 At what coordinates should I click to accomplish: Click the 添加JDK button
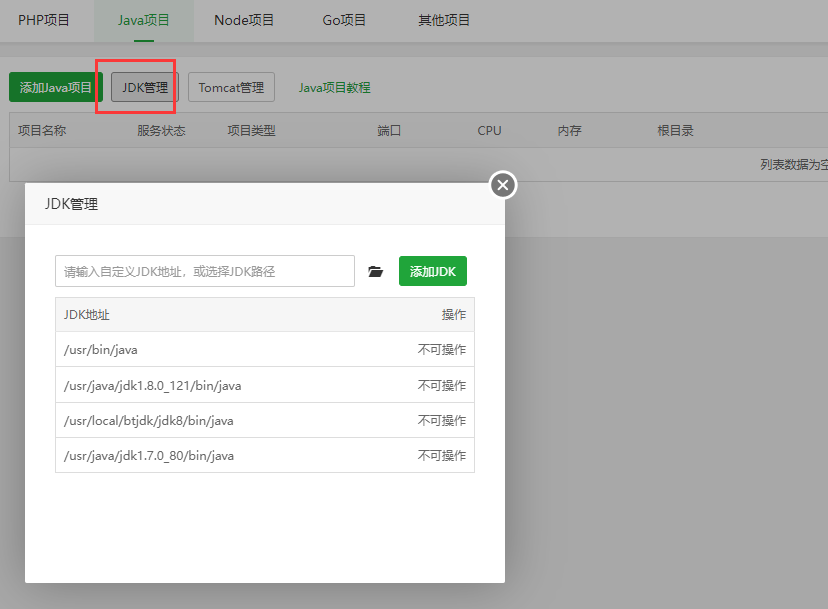pyautogui.click(x=433, y=271)
